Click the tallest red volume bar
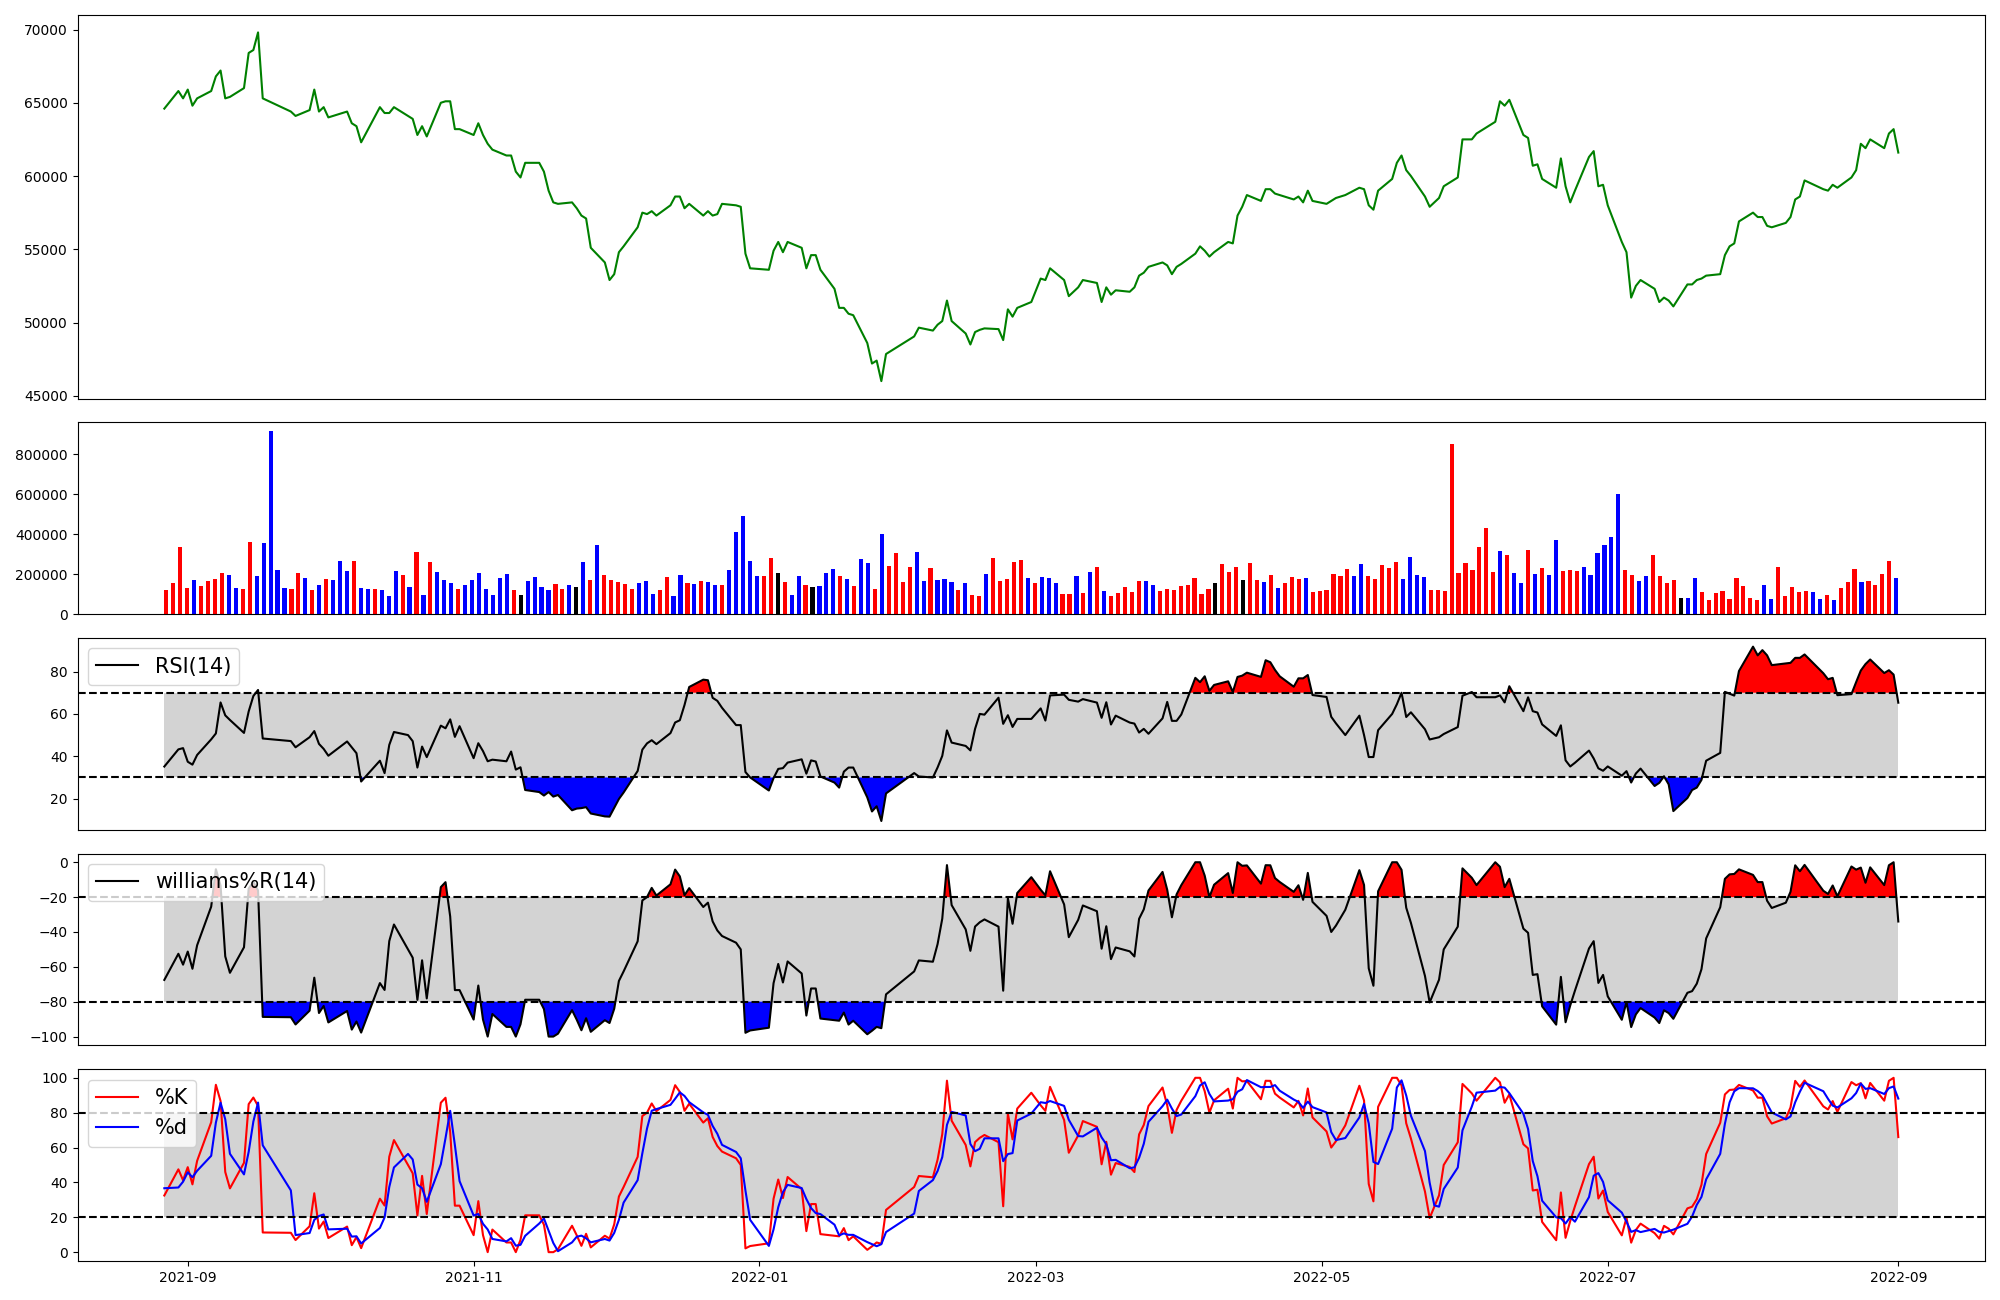Image resolution: width=2000 pixels, height=1300 pixels. coord(1452,530)
